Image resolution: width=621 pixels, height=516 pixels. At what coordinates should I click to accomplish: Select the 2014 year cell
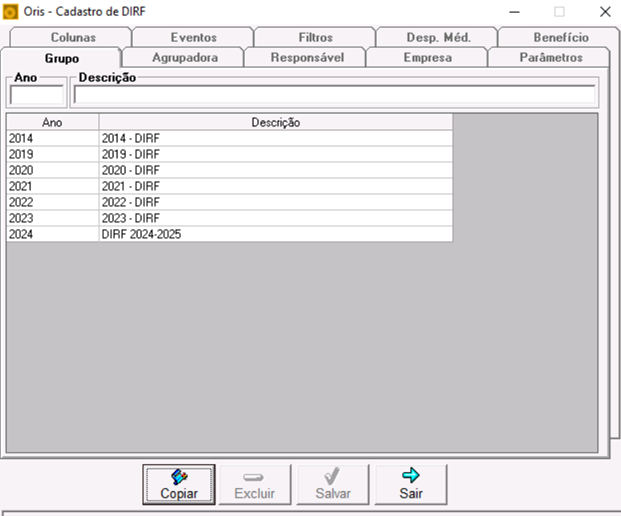pos(52,138)
